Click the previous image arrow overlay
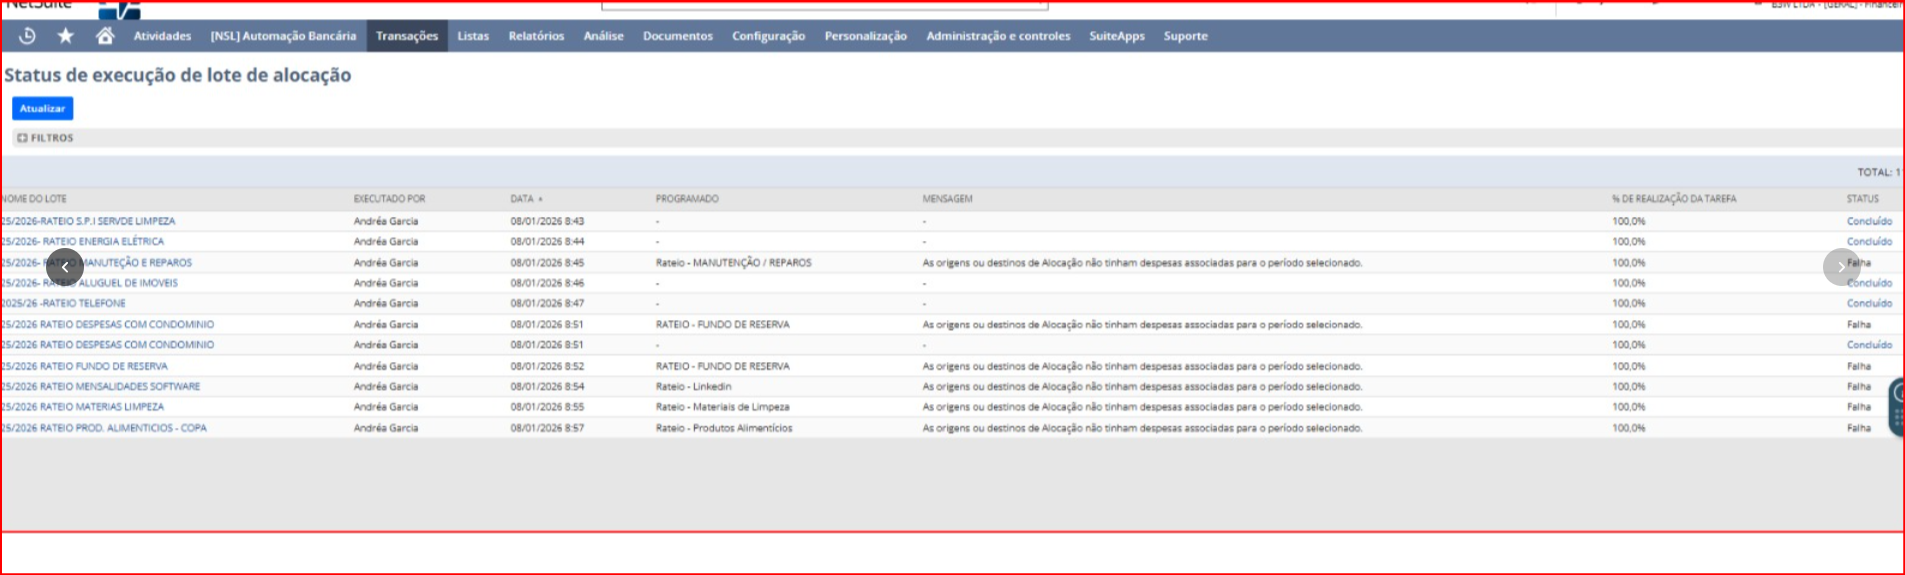Screen dimensions: 1905x575 click(x=65, y=267)
